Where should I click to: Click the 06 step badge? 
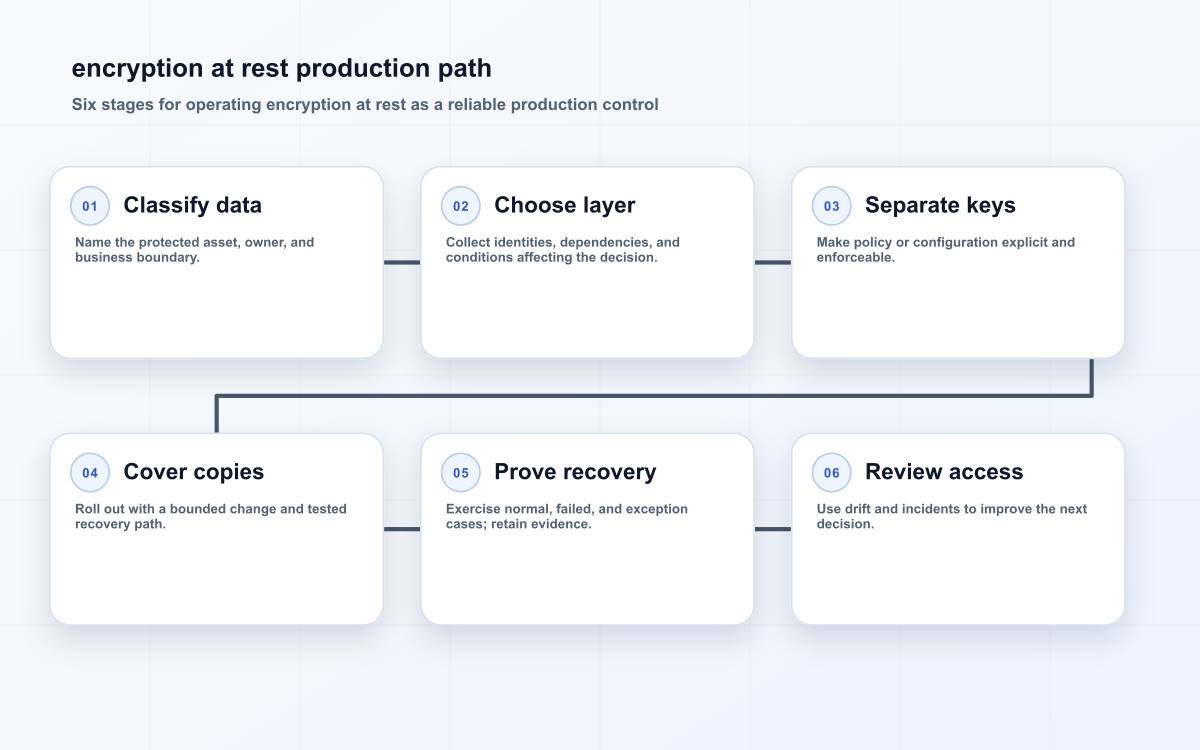[x=832, y=473]
